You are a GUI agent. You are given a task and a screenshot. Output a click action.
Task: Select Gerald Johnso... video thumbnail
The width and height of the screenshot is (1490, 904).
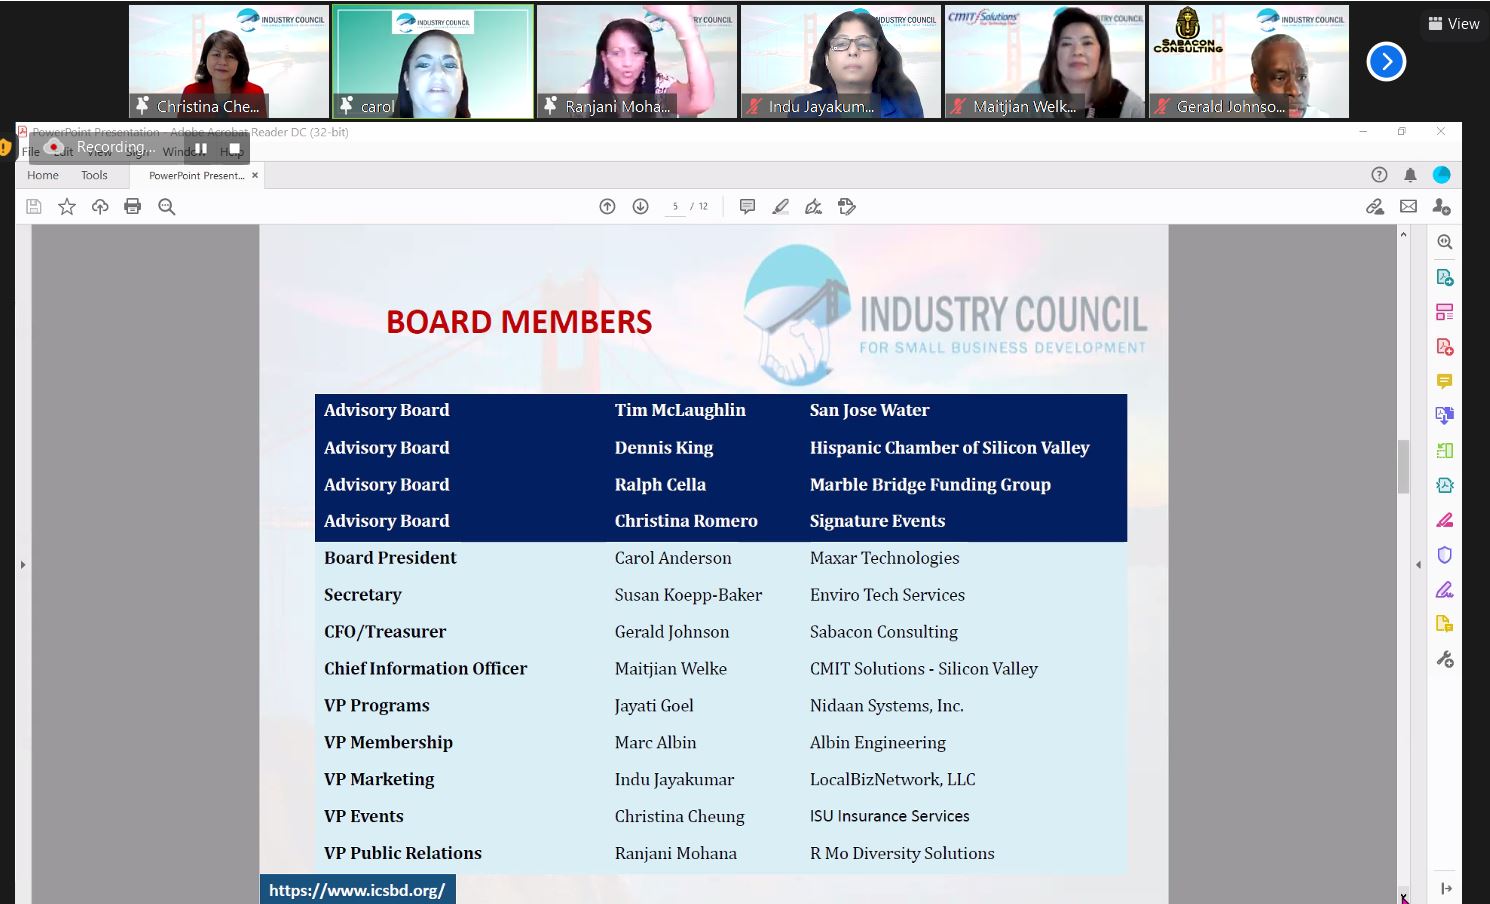click(1249, 62)
